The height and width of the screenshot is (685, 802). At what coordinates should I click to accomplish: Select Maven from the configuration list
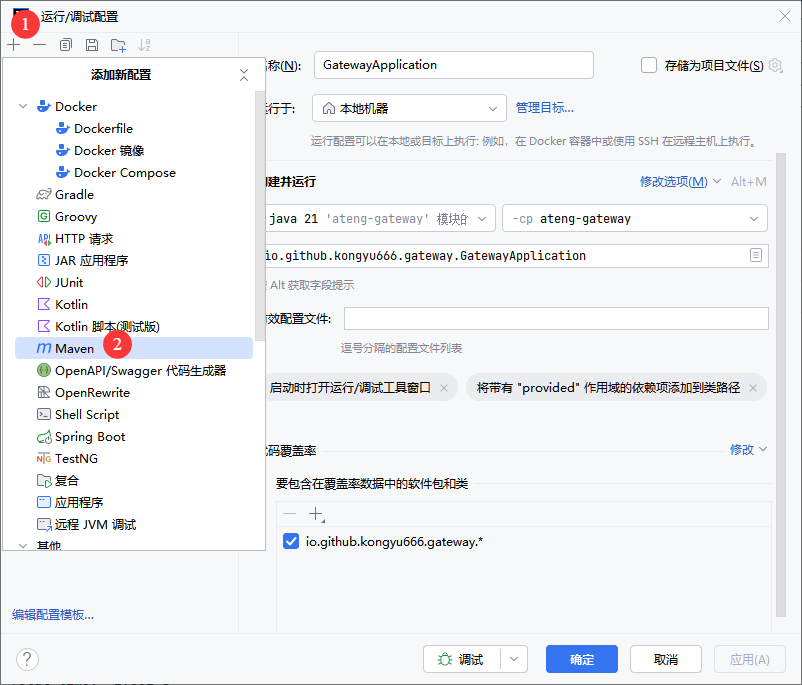[75, 348]
